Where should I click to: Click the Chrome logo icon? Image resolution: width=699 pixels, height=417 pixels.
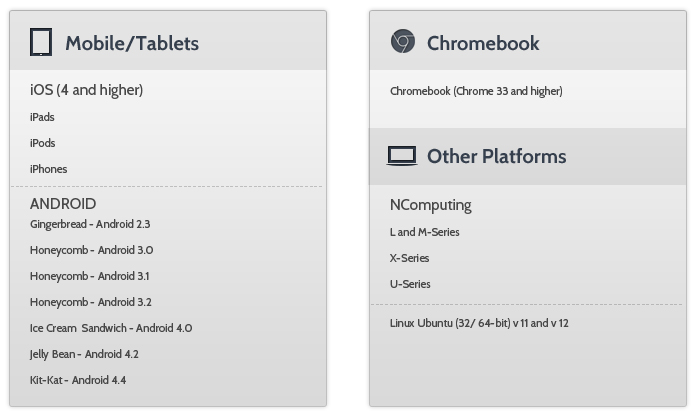403,41
